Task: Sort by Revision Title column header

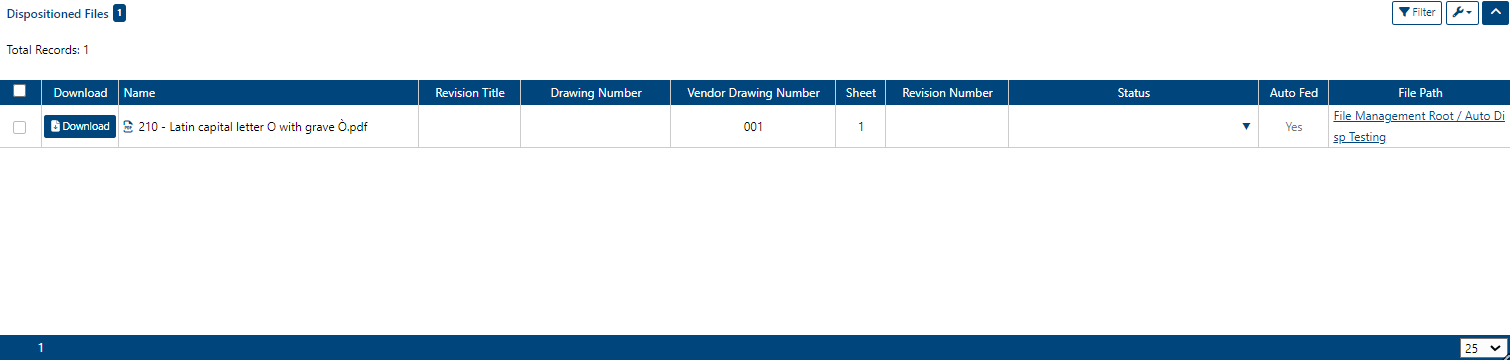Action: pyautogui.click(x=470, y=93)
